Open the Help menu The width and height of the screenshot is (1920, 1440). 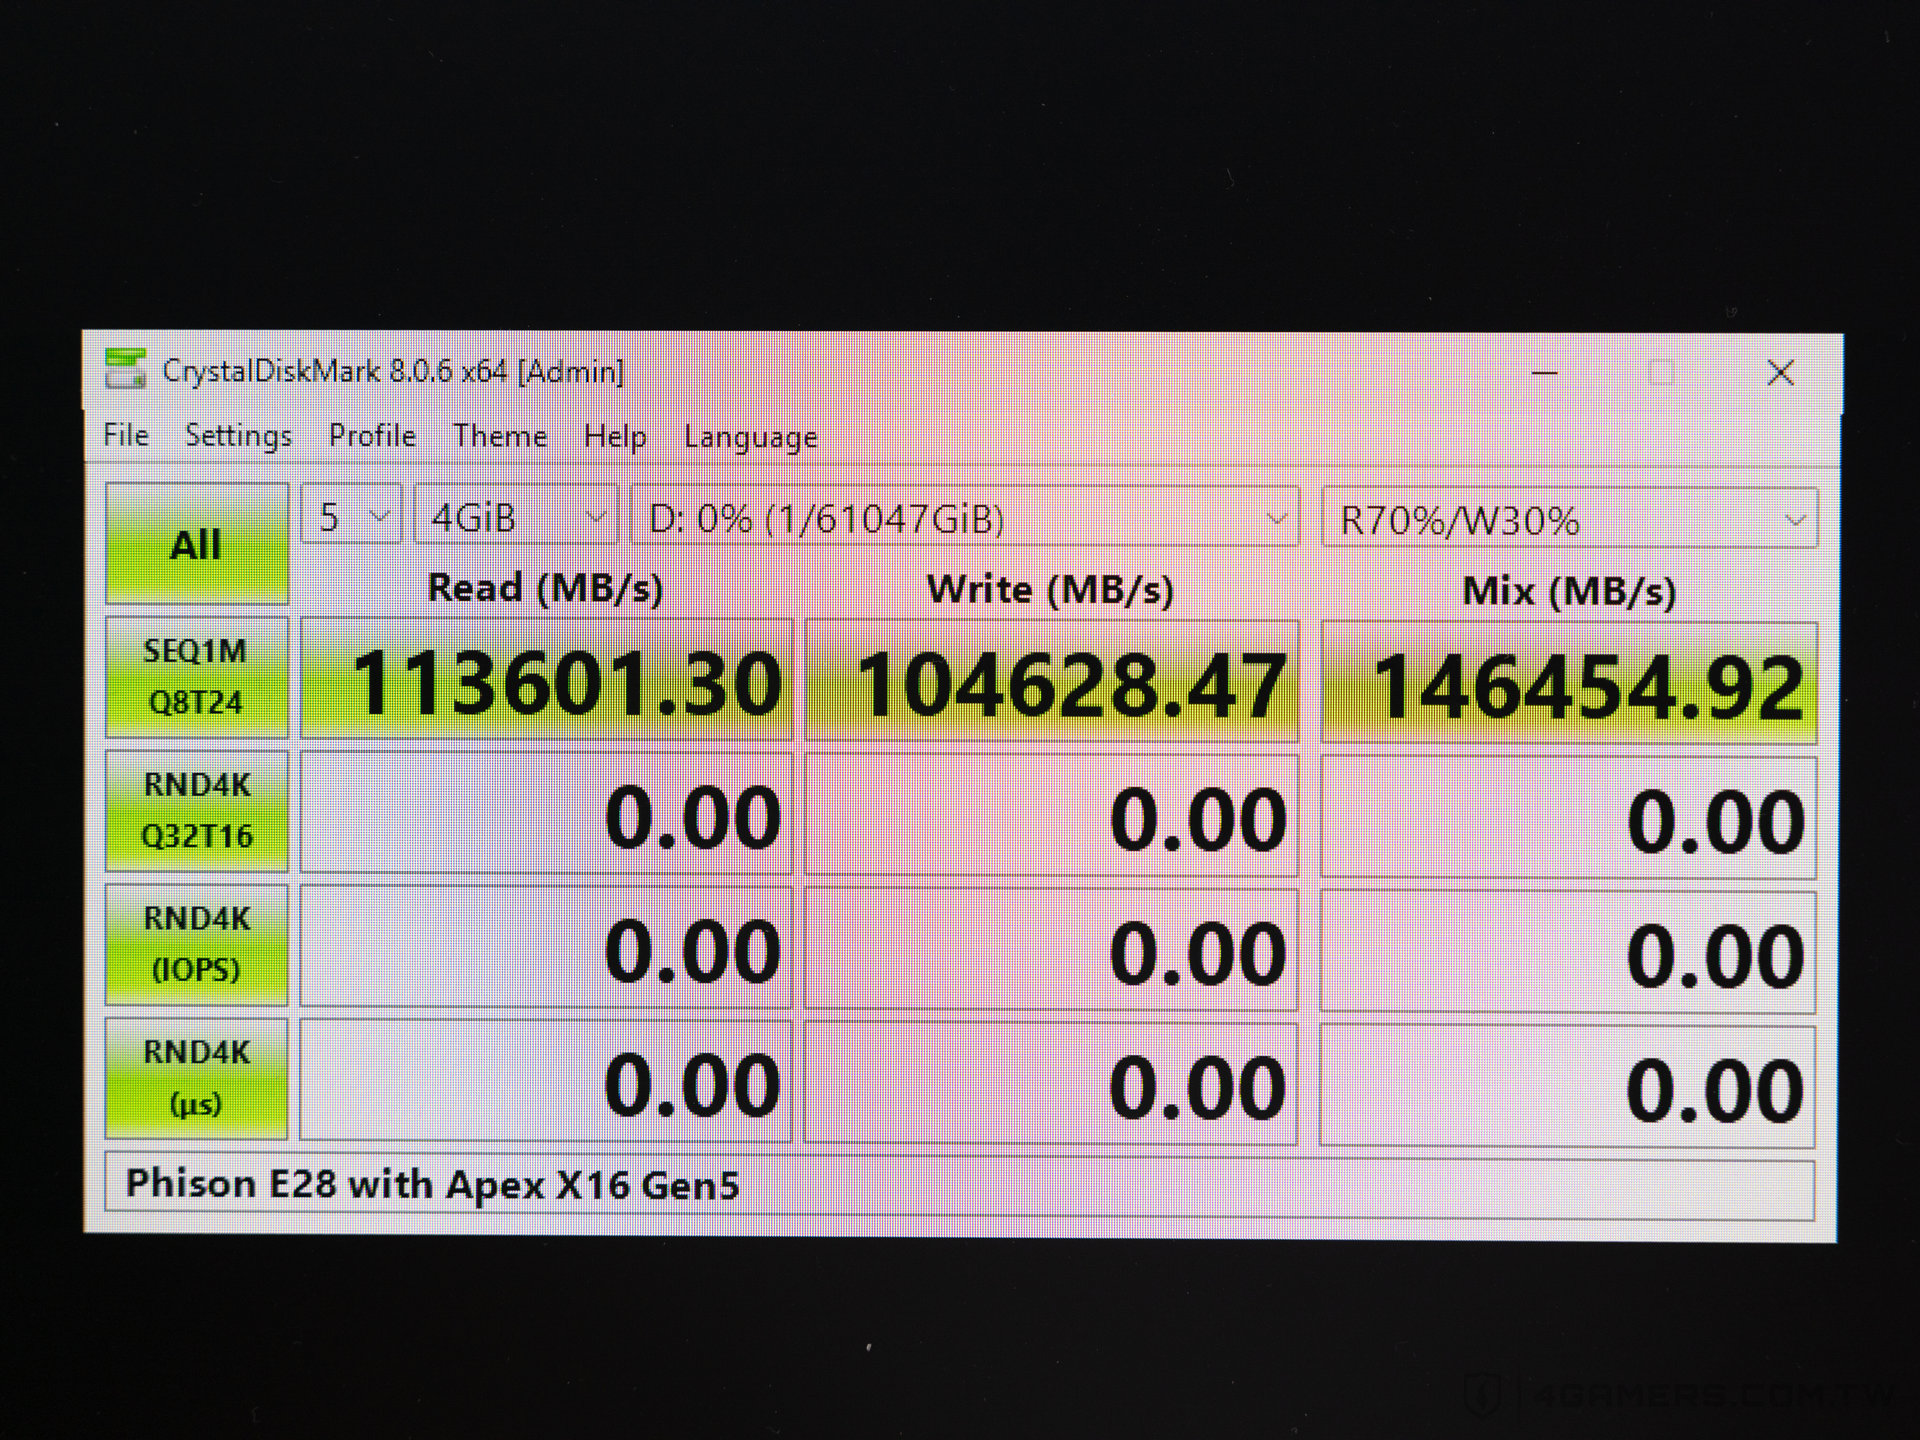[x=615, y=437]
